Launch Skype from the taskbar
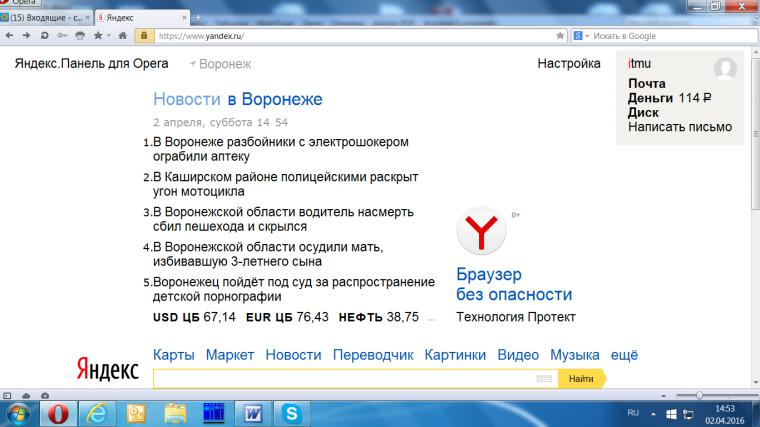Screen dimensions: 760x427 292,412
